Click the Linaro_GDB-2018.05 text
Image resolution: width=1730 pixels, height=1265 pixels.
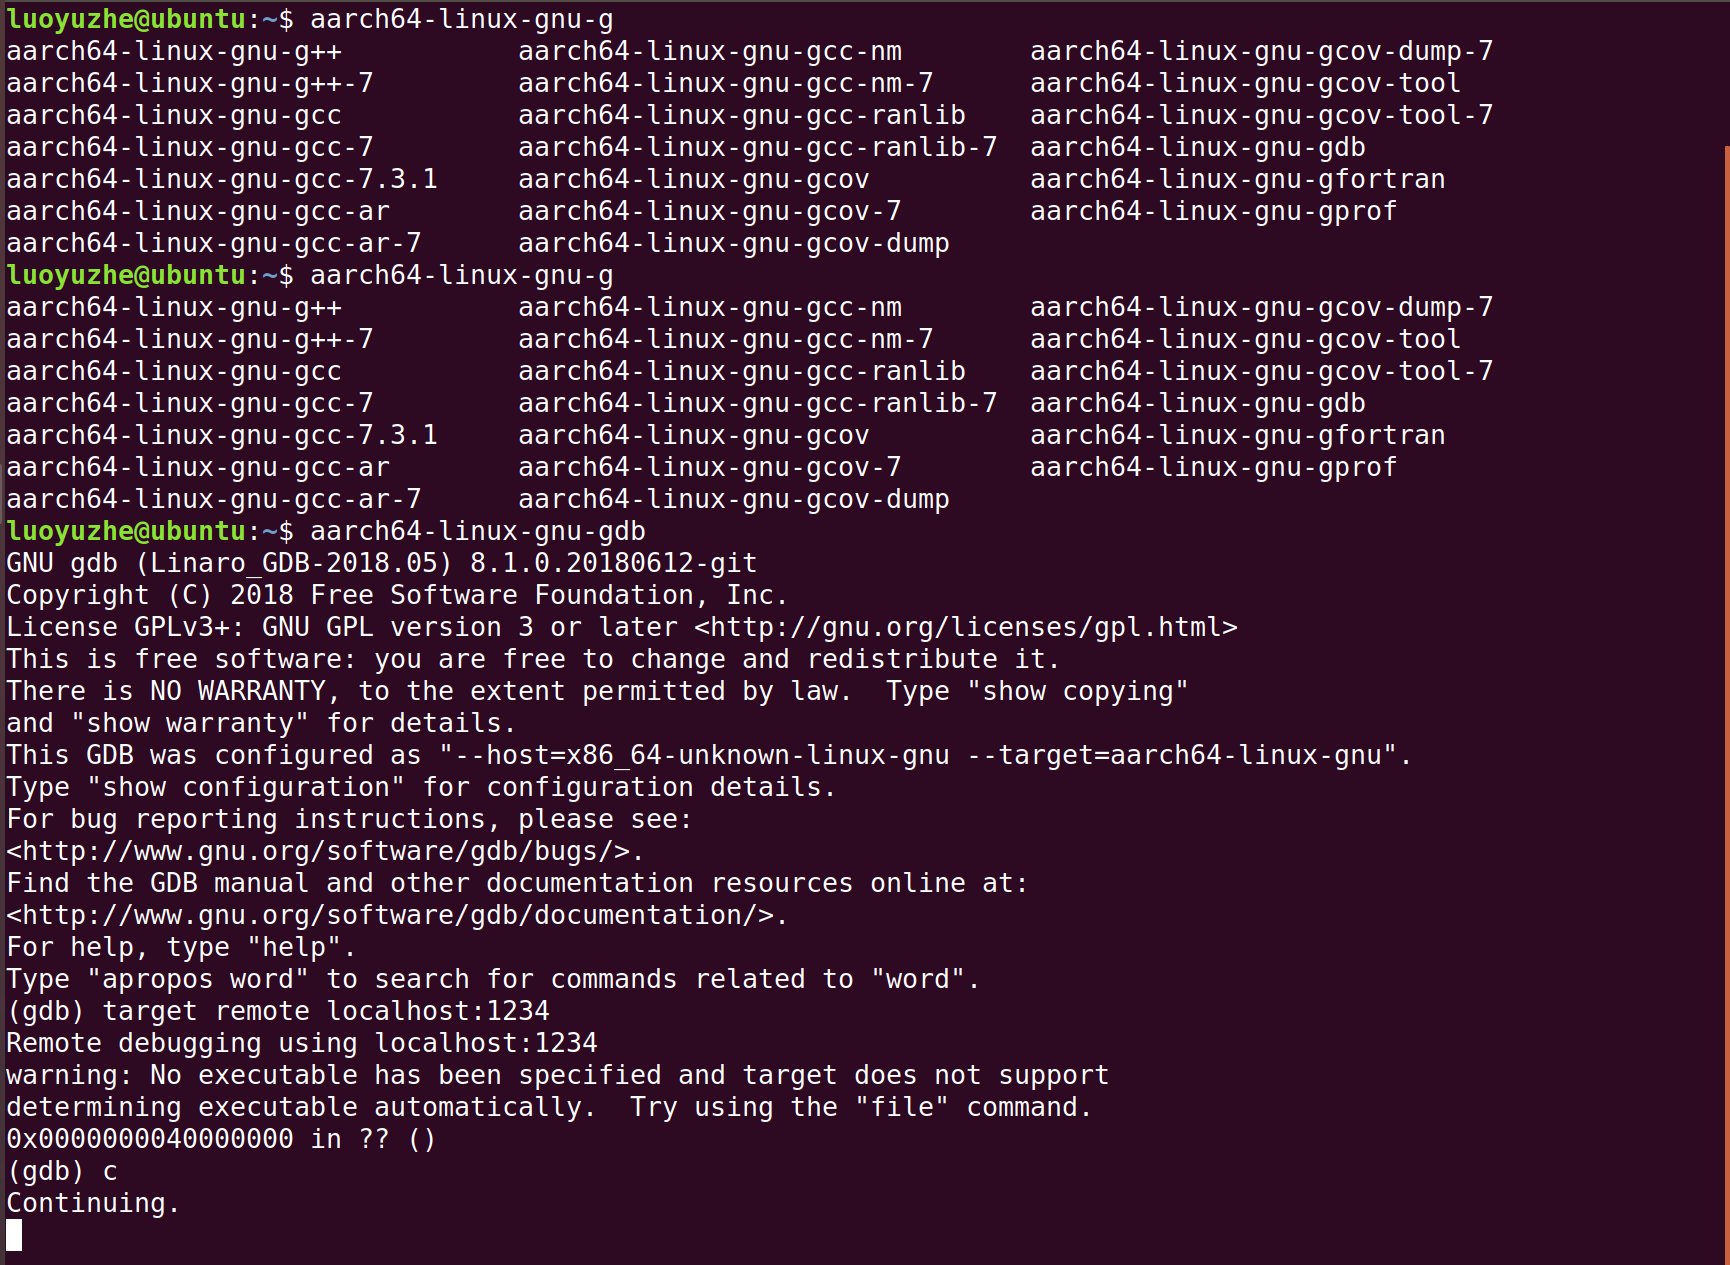tap(301, 563)
